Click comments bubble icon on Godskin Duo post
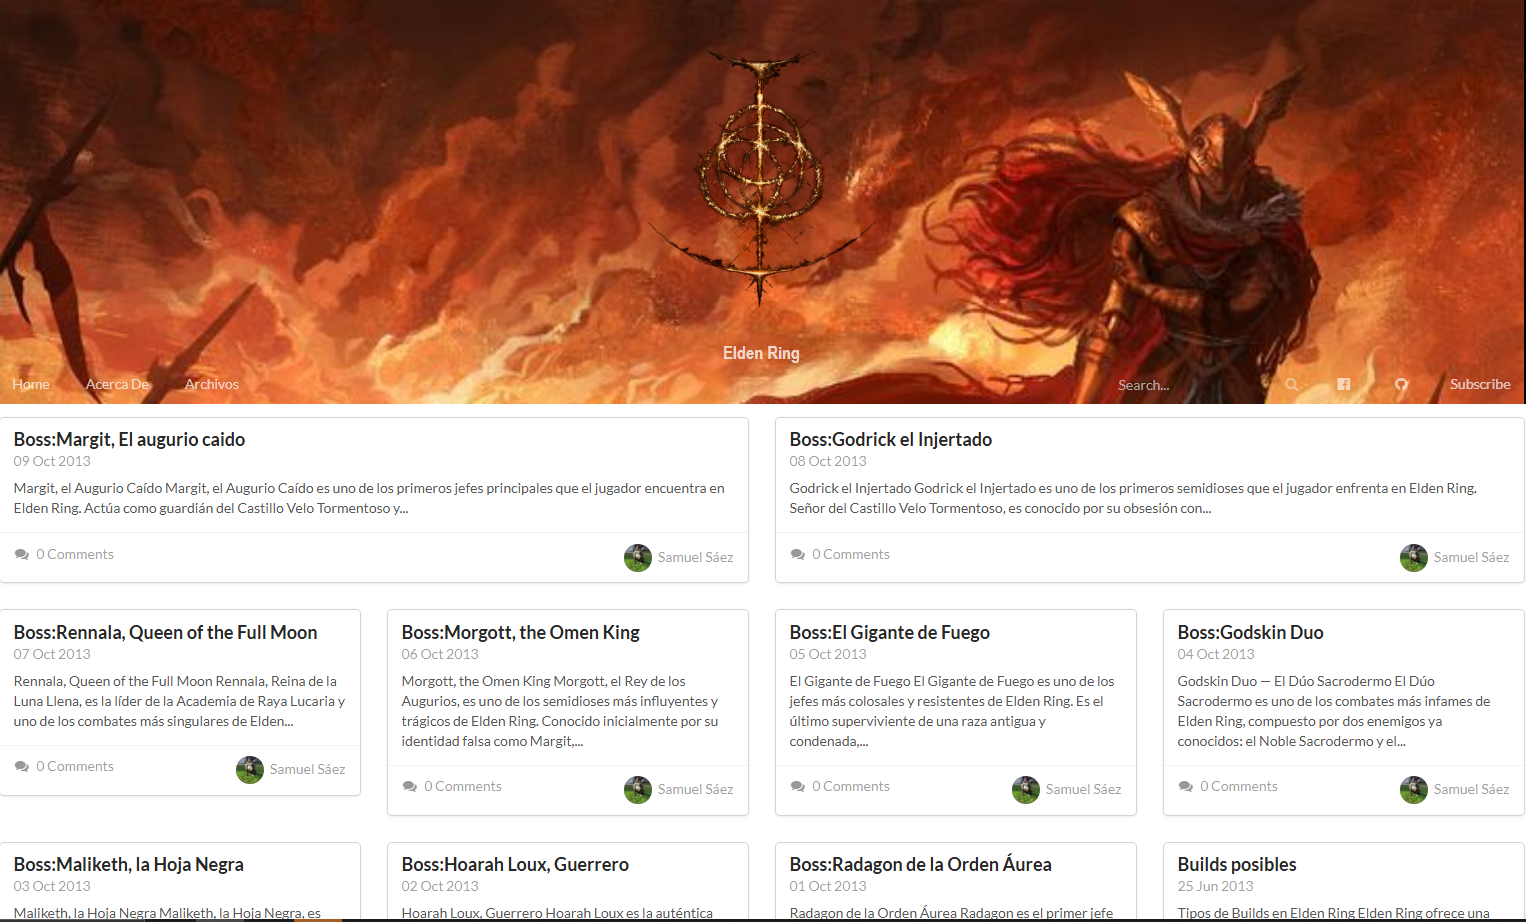This screenshot has height=922, width=1526. pyautogui.click(x=1186, y=786)
